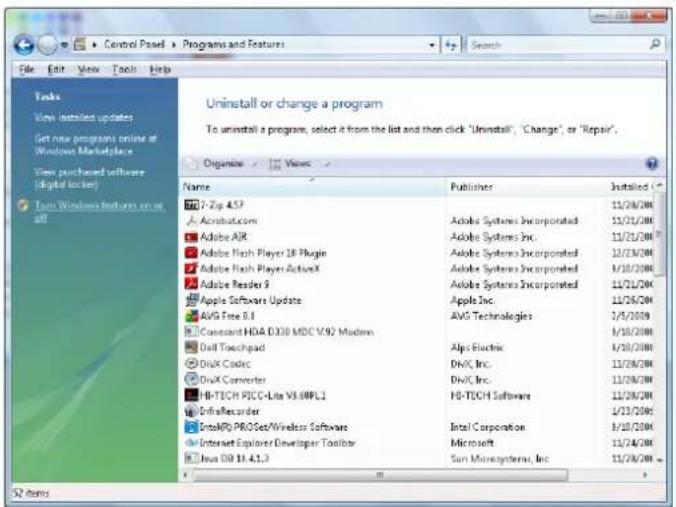Open Turn Windows features on or off

pyautogui.click(x=99, y=211)
